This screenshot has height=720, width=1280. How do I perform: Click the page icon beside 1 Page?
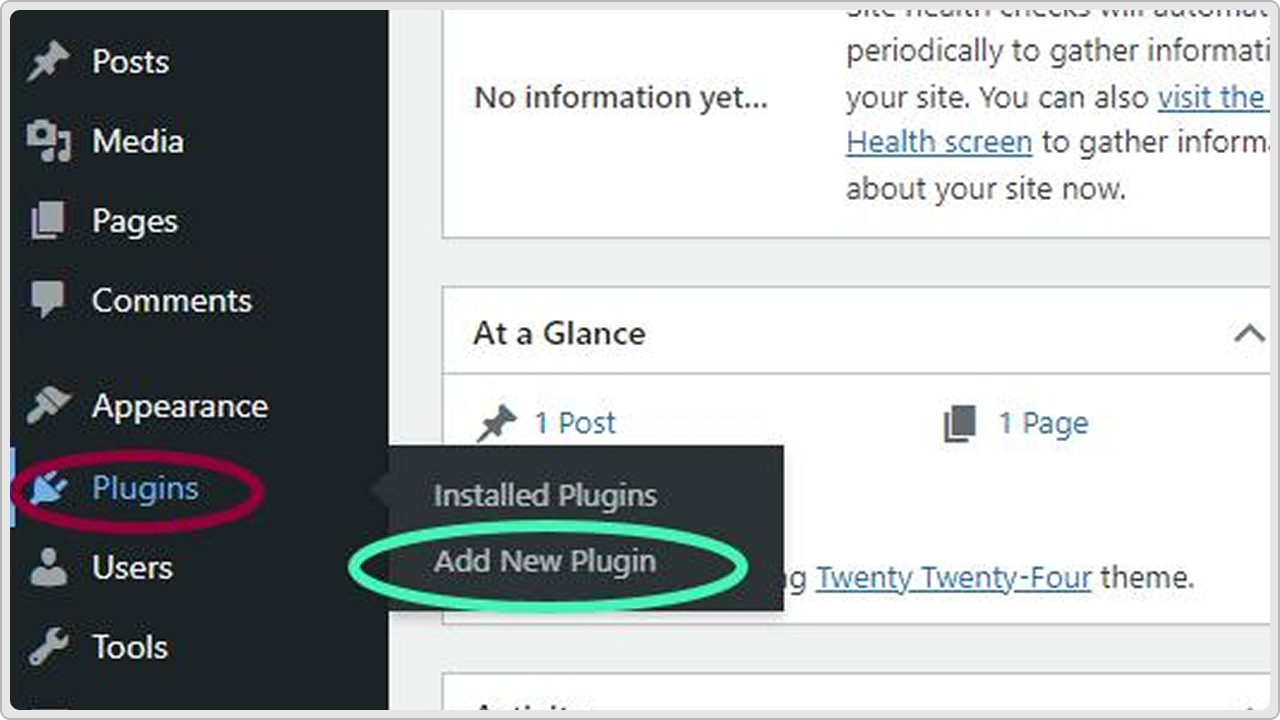[x=961, y=422]
